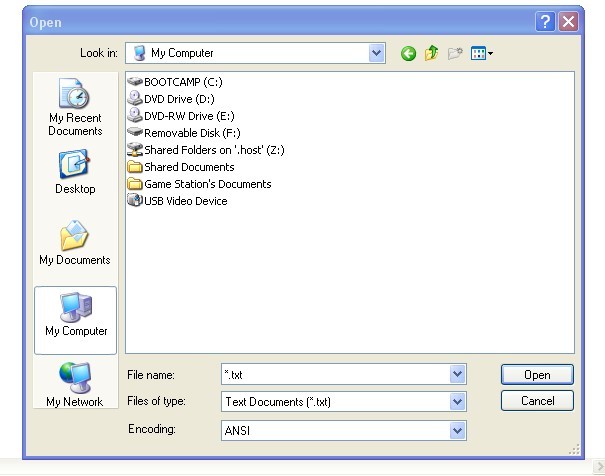Select Removable Disk (F:)
This screenshot has width=605, height=476.
192,133
